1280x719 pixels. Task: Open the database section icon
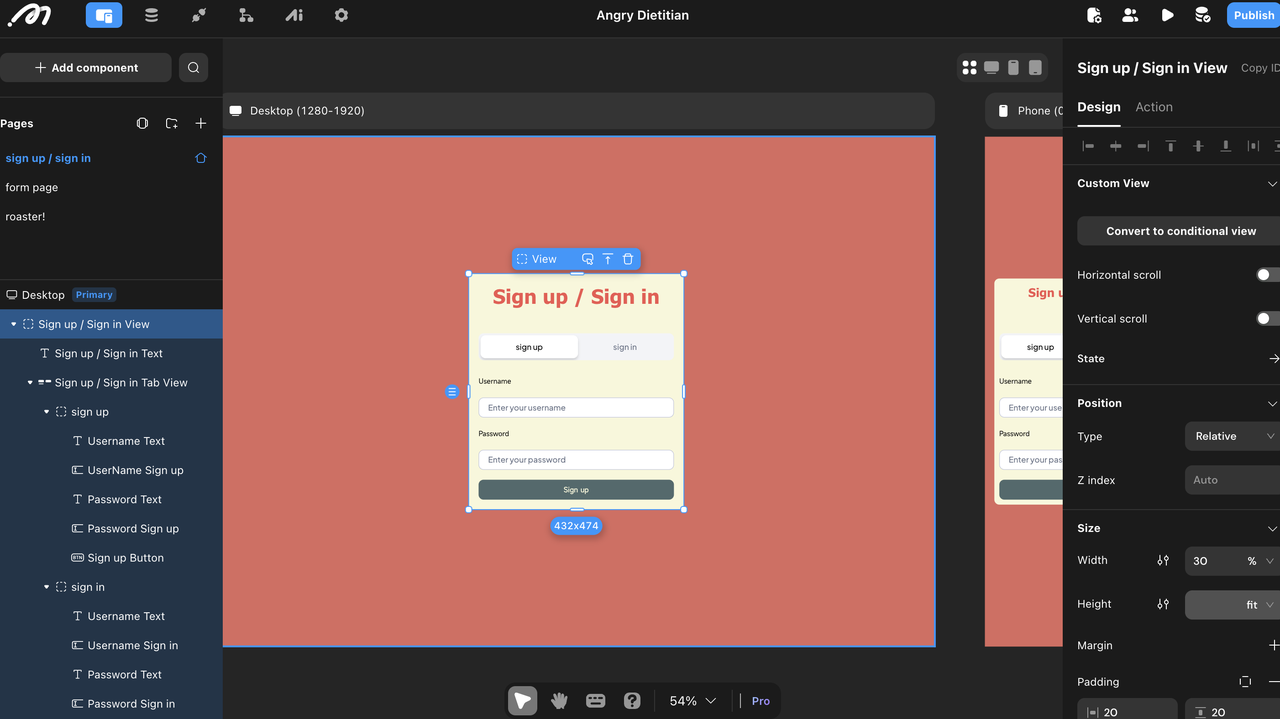coord(151,15)
